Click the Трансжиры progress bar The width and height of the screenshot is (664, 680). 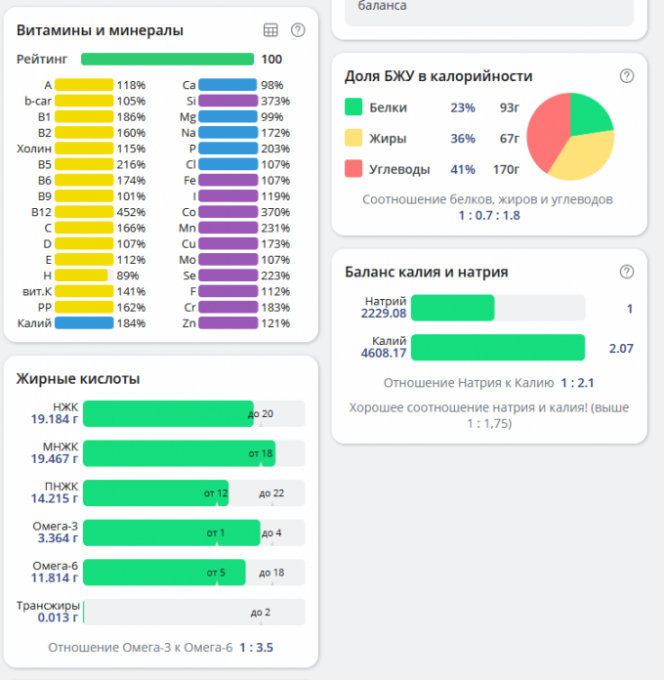click(x=193, y=612)
